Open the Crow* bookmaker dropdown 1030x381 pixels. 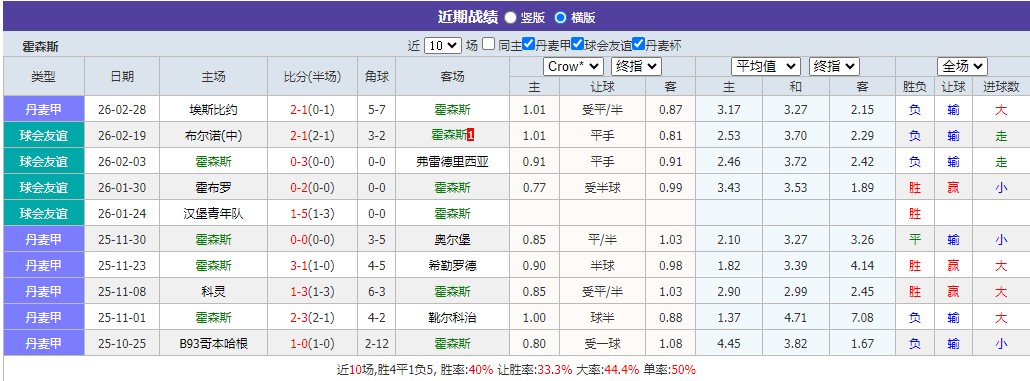pyautogui.click(x=573, y=66)
